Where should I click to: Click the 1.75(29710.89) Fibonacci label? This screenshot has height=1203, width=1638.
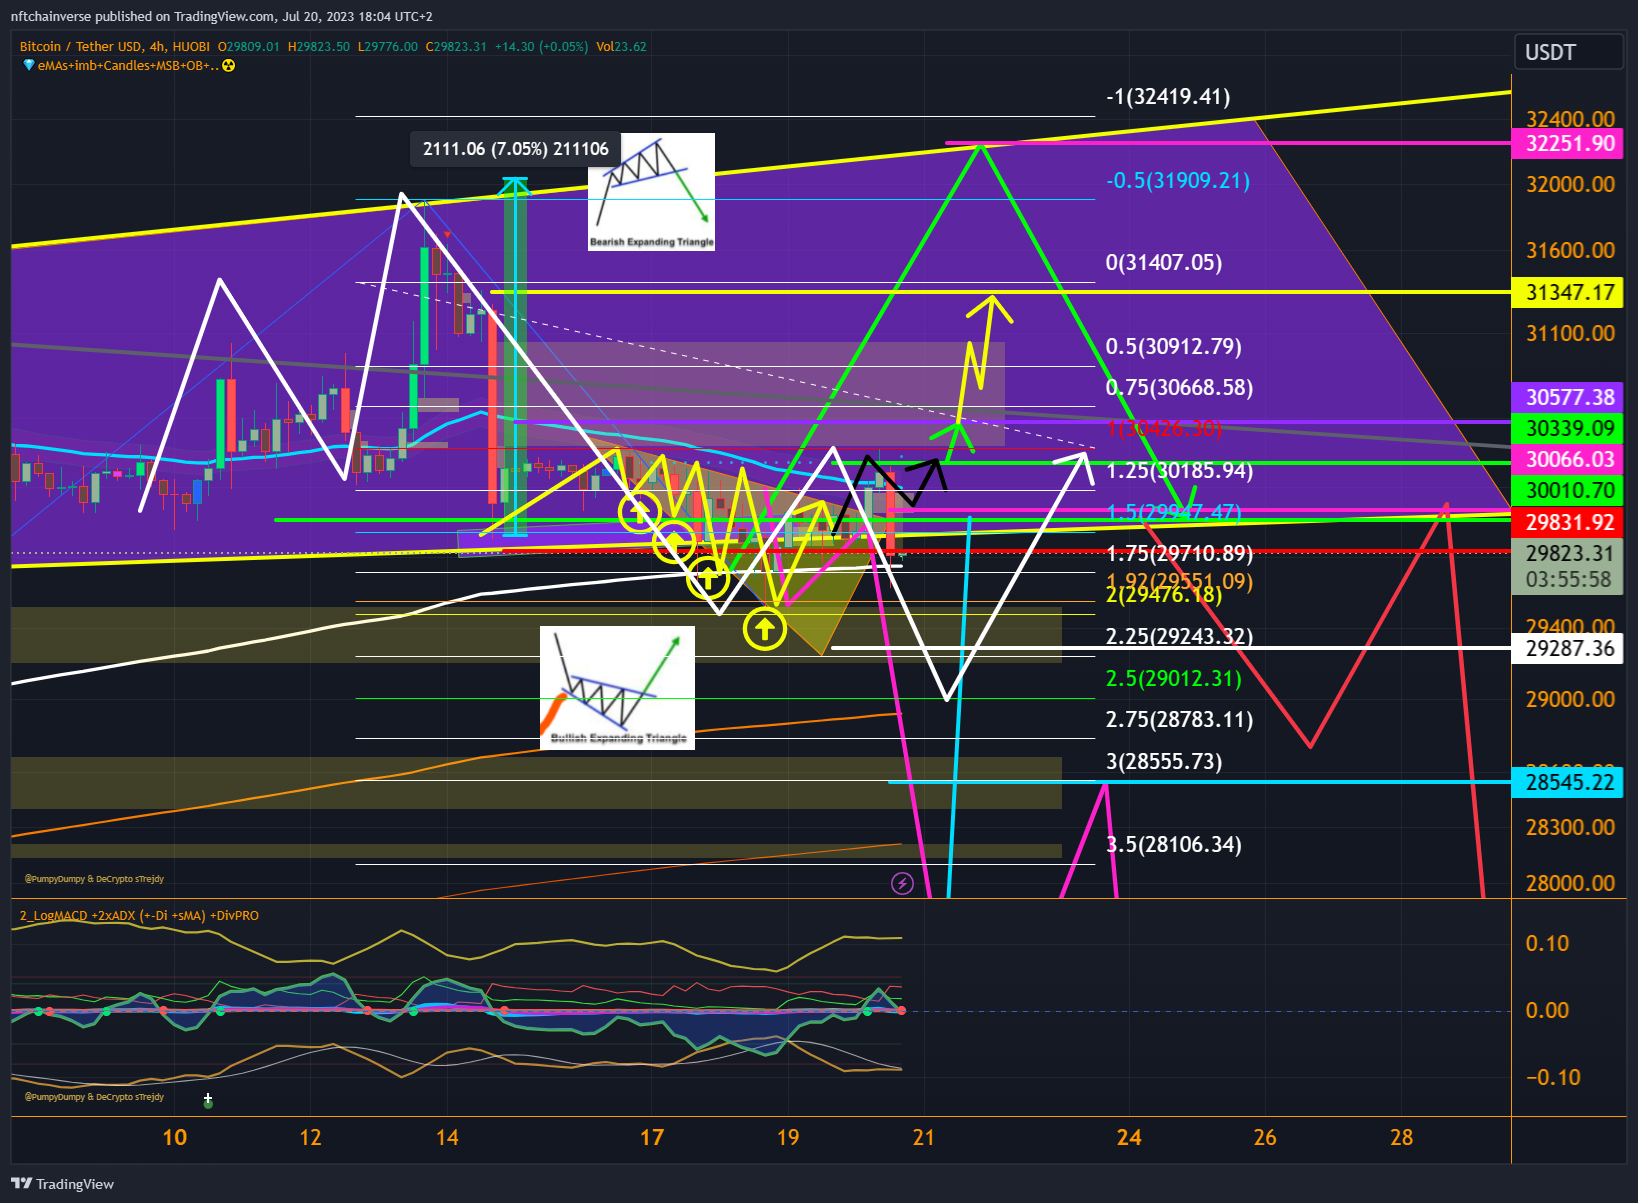tap(1179, 553)
